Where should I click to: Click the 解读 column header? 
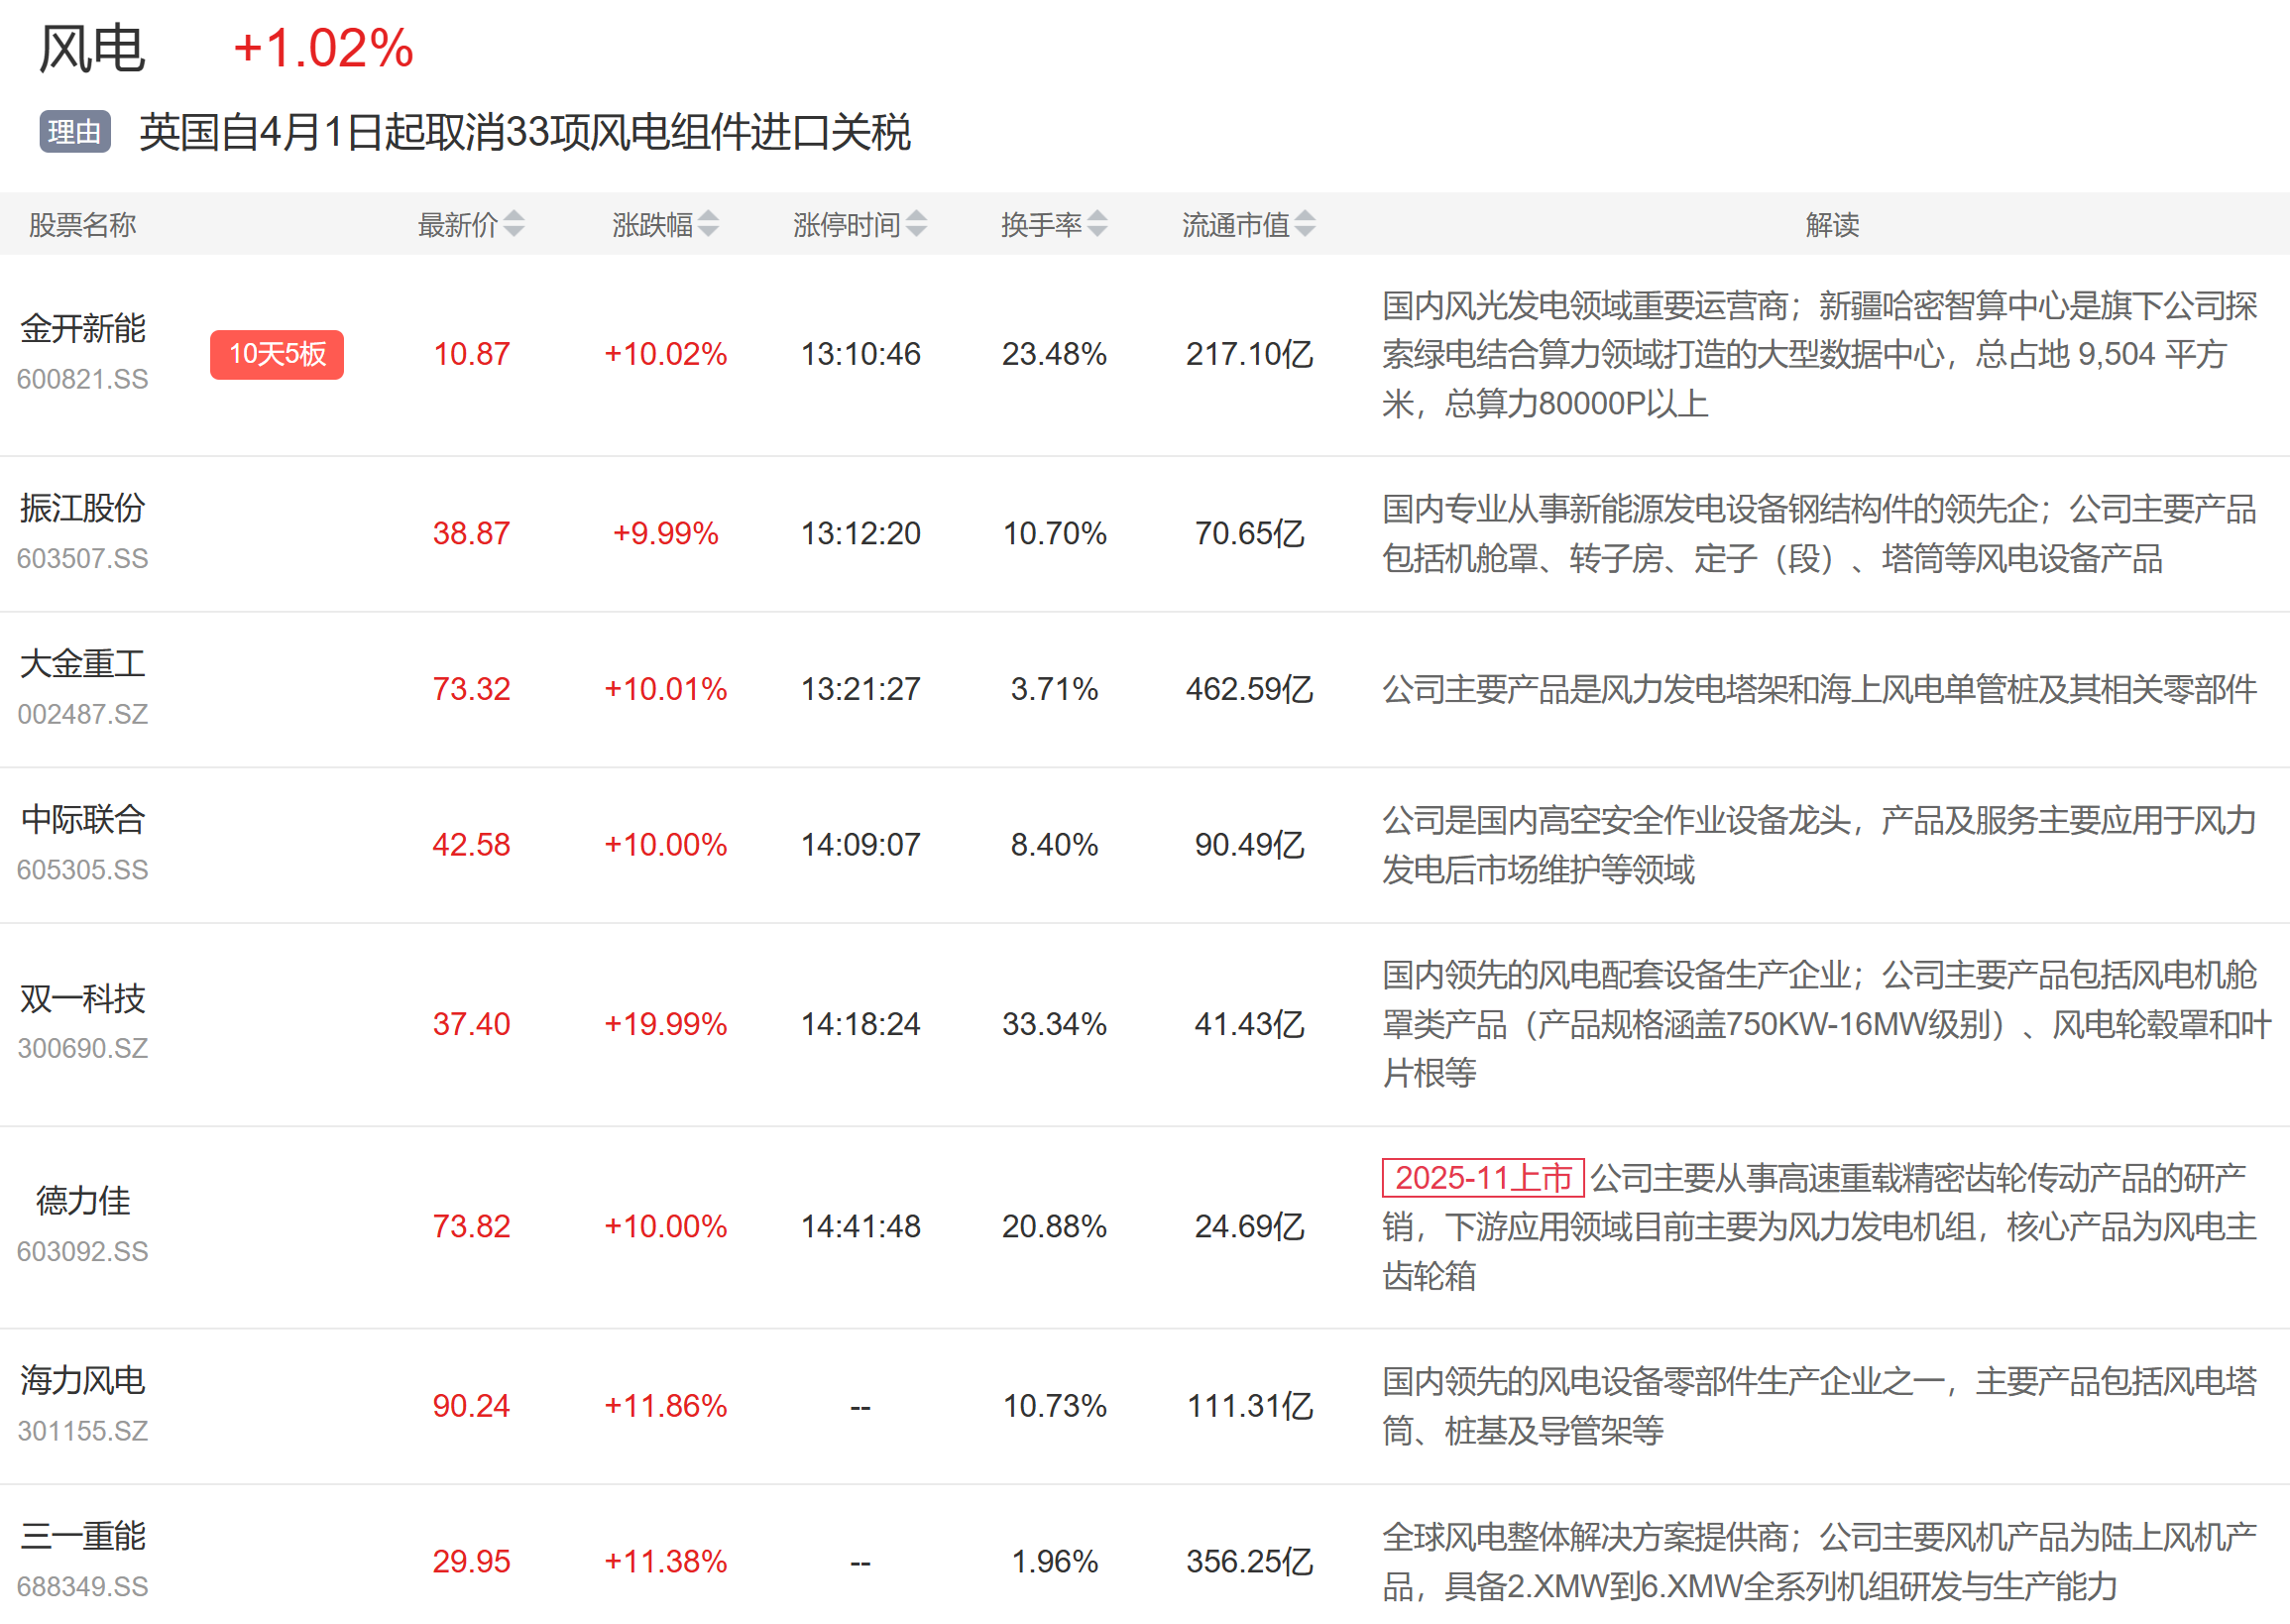pyautogui.click(x=1832, y=225)
